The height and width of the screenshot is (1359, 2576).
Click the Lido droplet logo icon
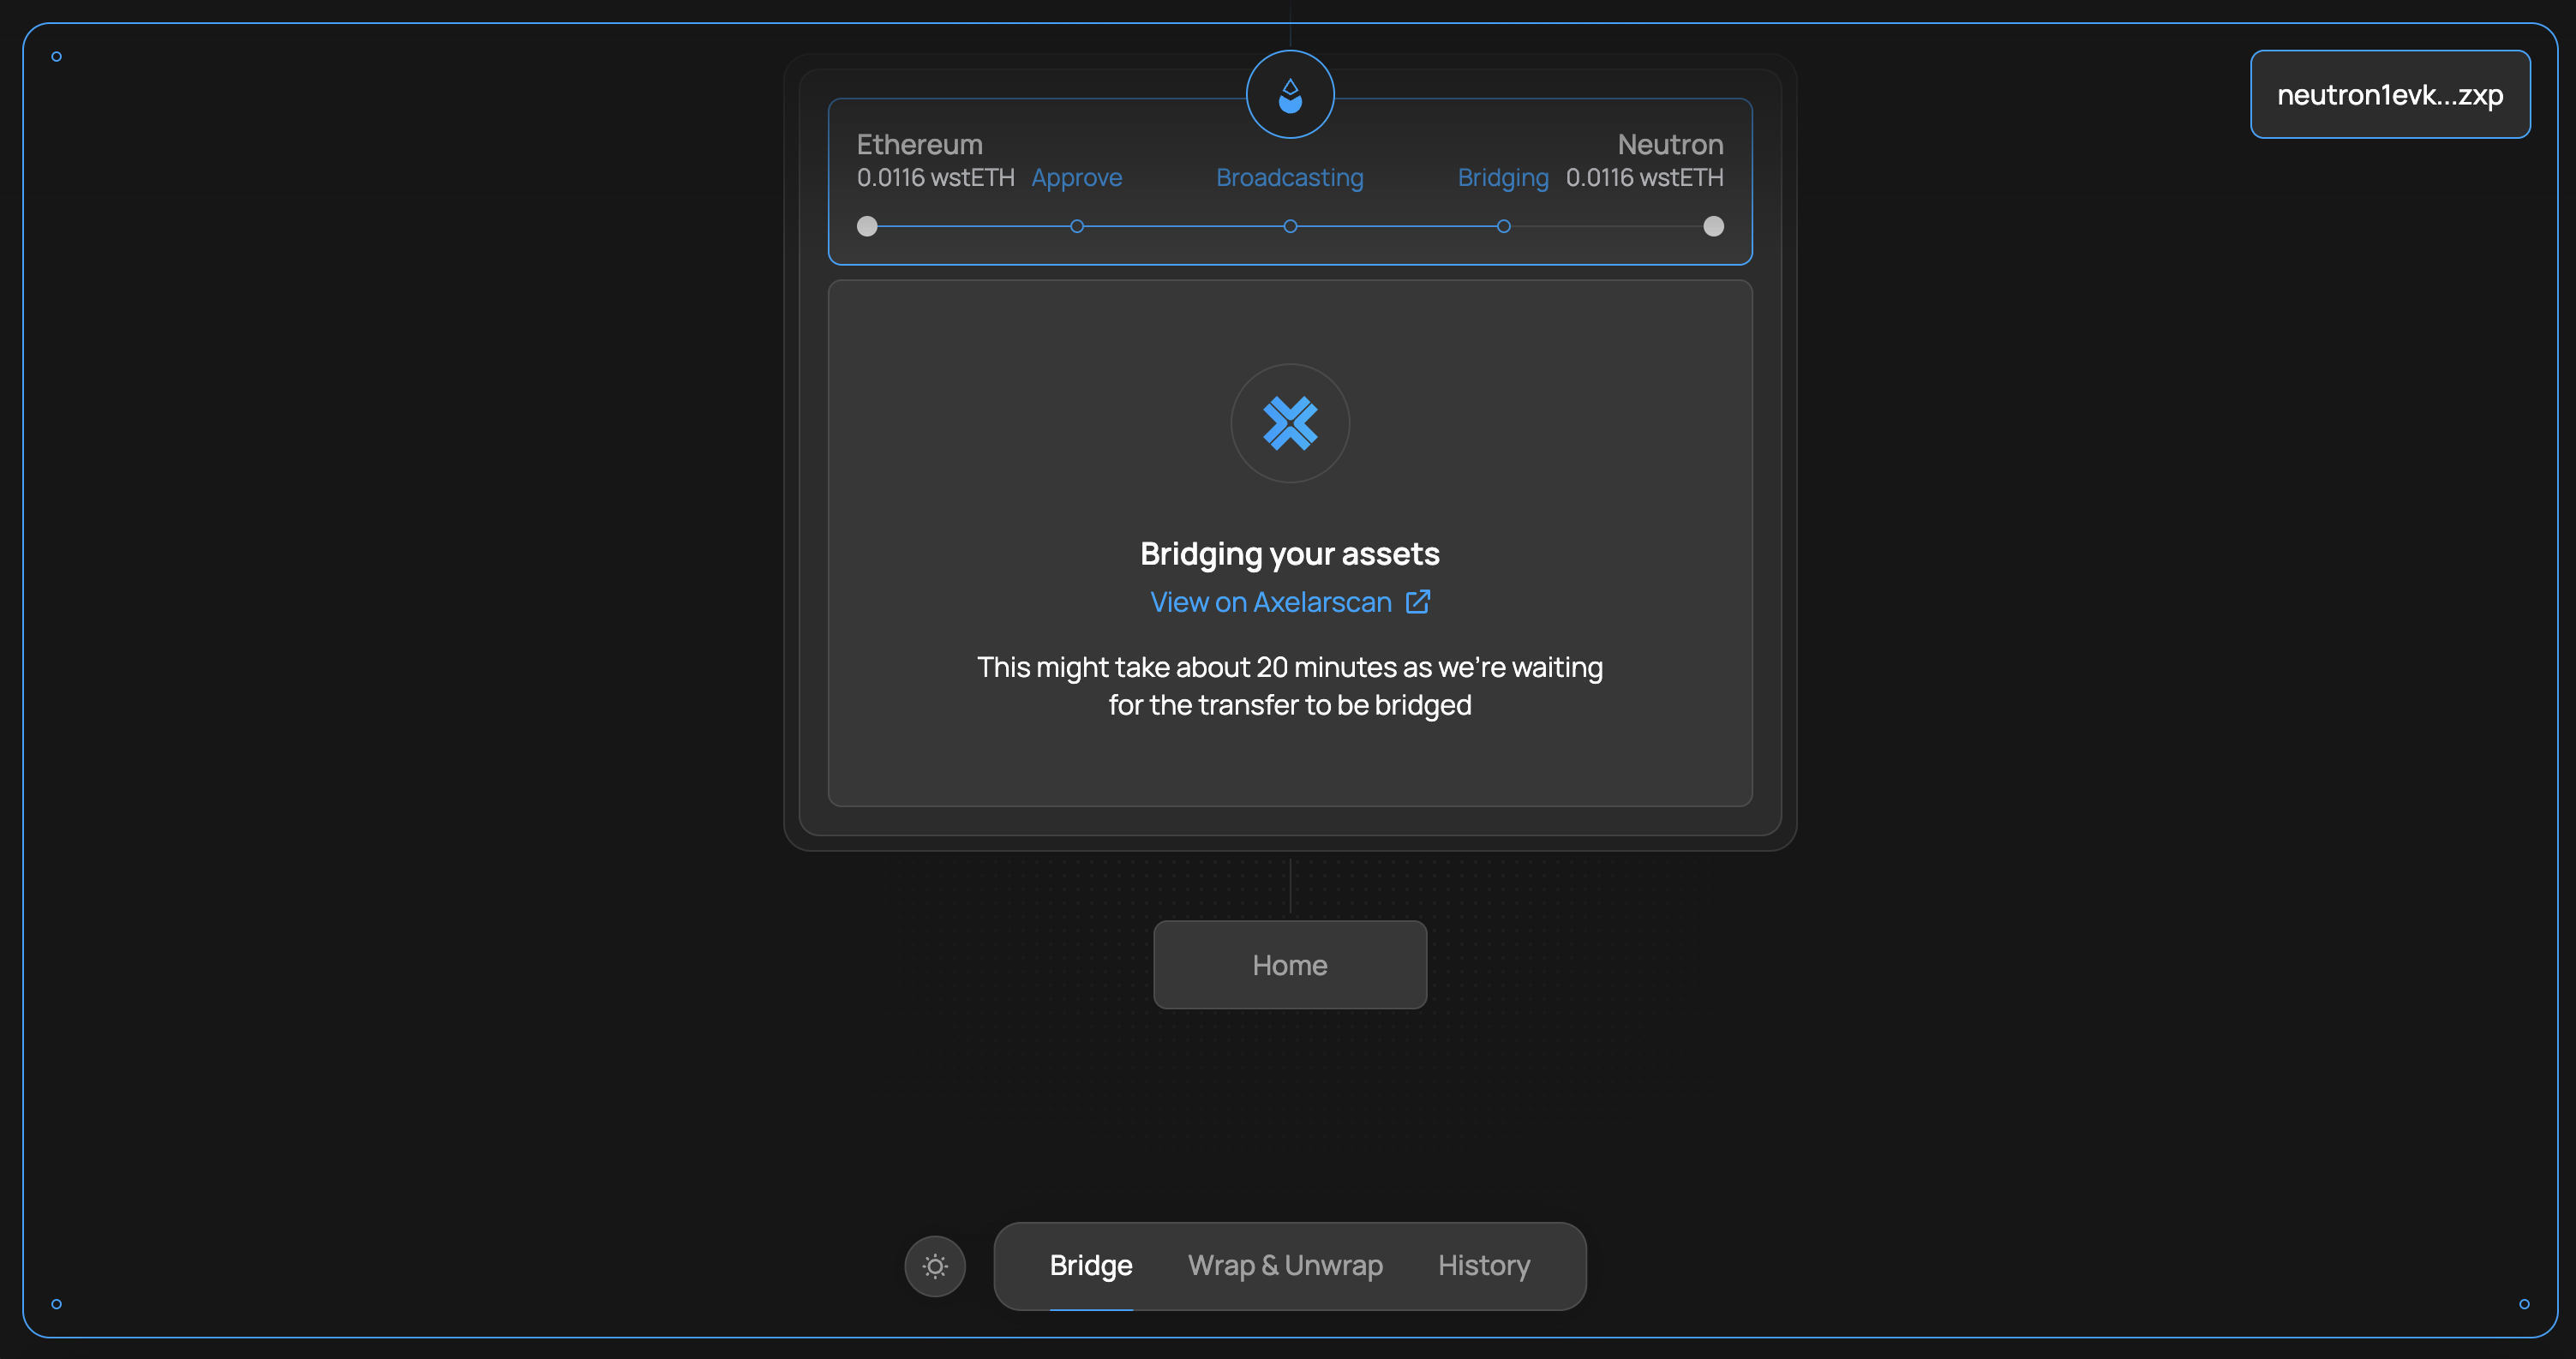(x=1290, y=95)
